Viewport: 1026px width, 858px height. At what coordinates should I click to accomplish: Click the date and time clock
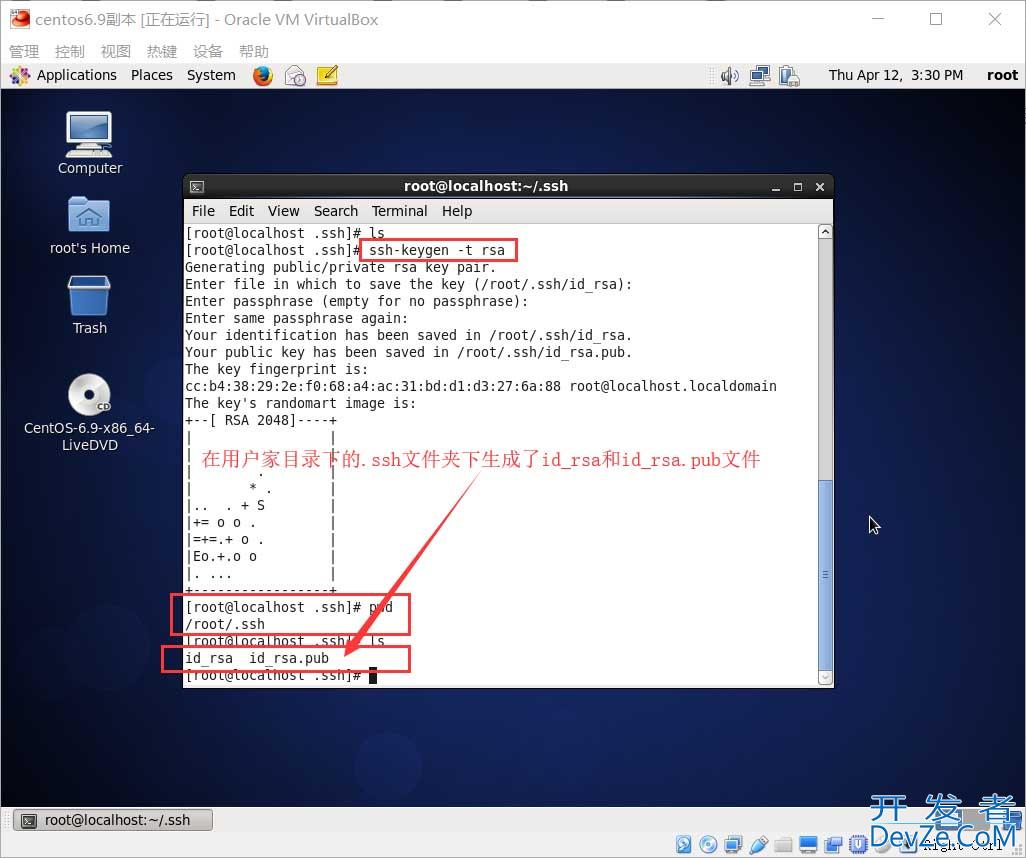pos(895,75)
